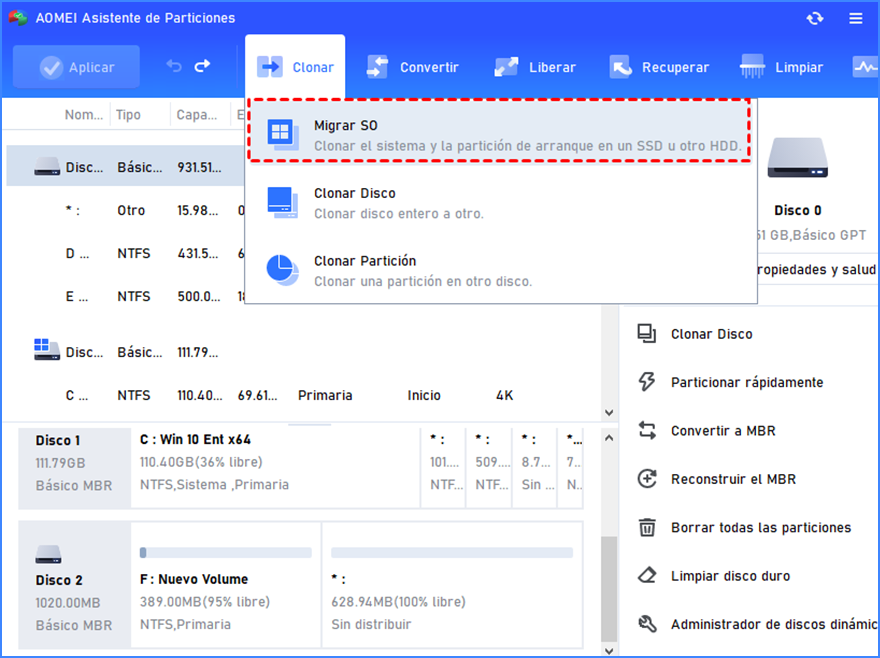The image size is (880, 658).
Task: Click the Particionar rápidamente lightning icon
Action: tap(647, 382)
